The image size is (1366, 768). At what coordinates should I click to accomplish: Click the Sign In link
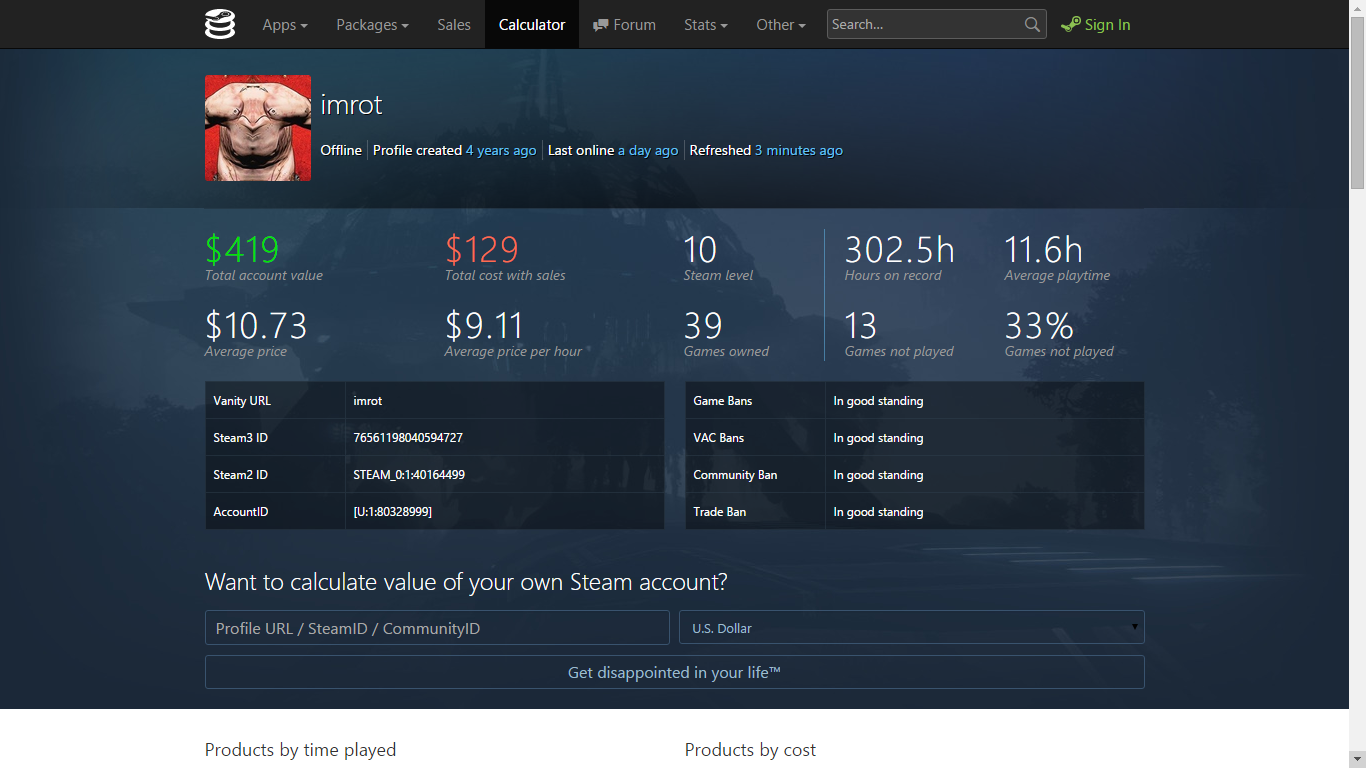(1107, 25)
